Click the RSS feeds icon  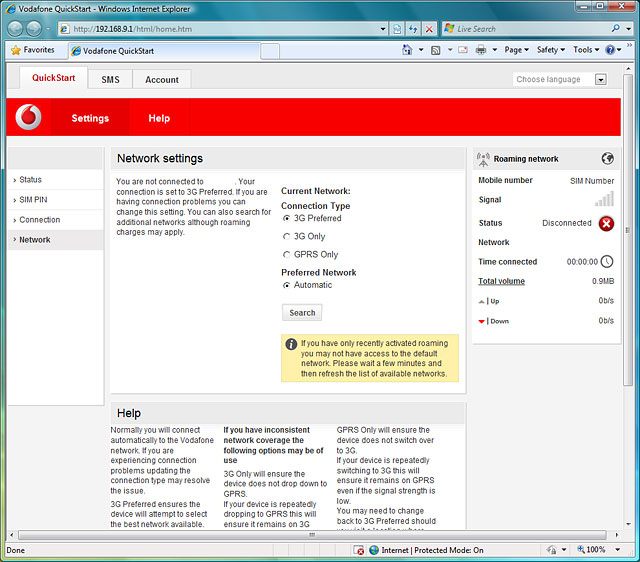(436, 49)
